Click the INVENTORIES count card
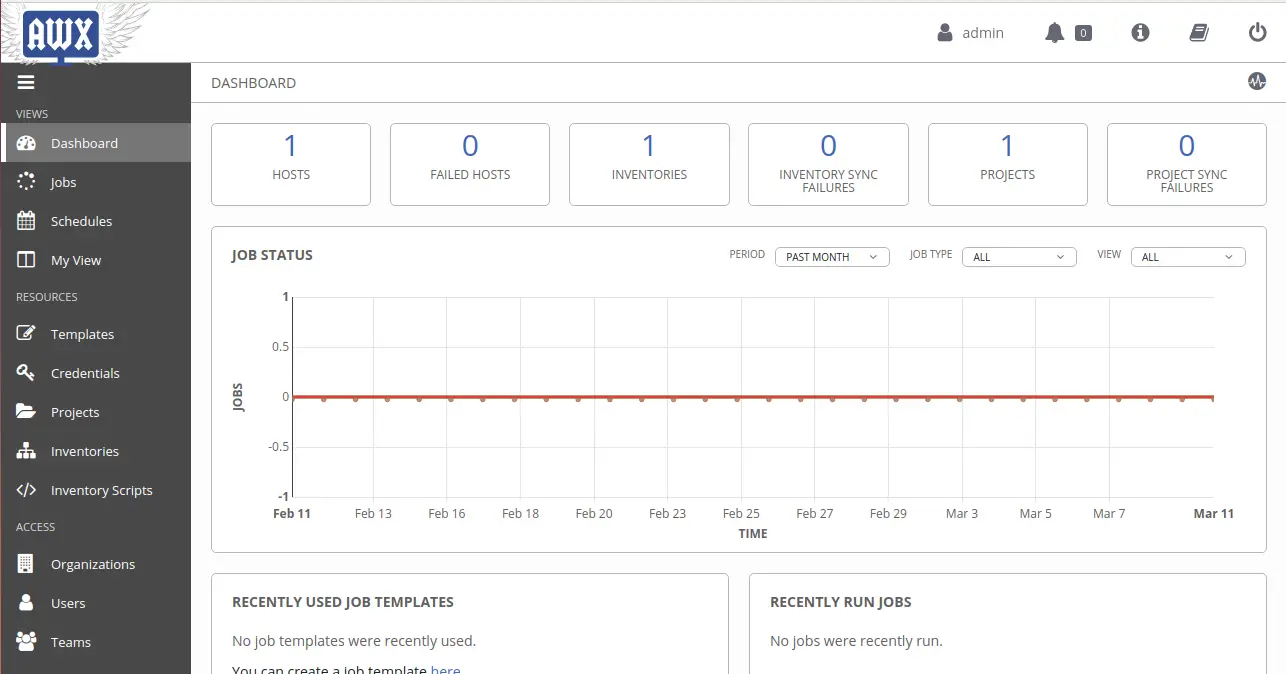This screenshot has width=1286, height=674. tap(649, 164)
